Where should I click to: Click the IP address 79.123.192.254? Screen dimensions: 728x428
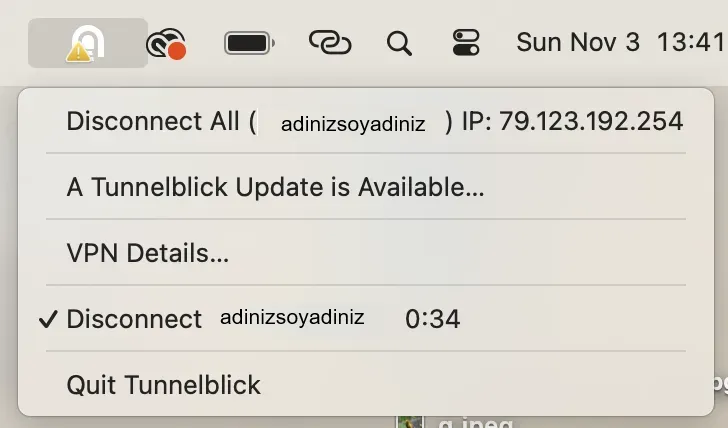(591, 121)
